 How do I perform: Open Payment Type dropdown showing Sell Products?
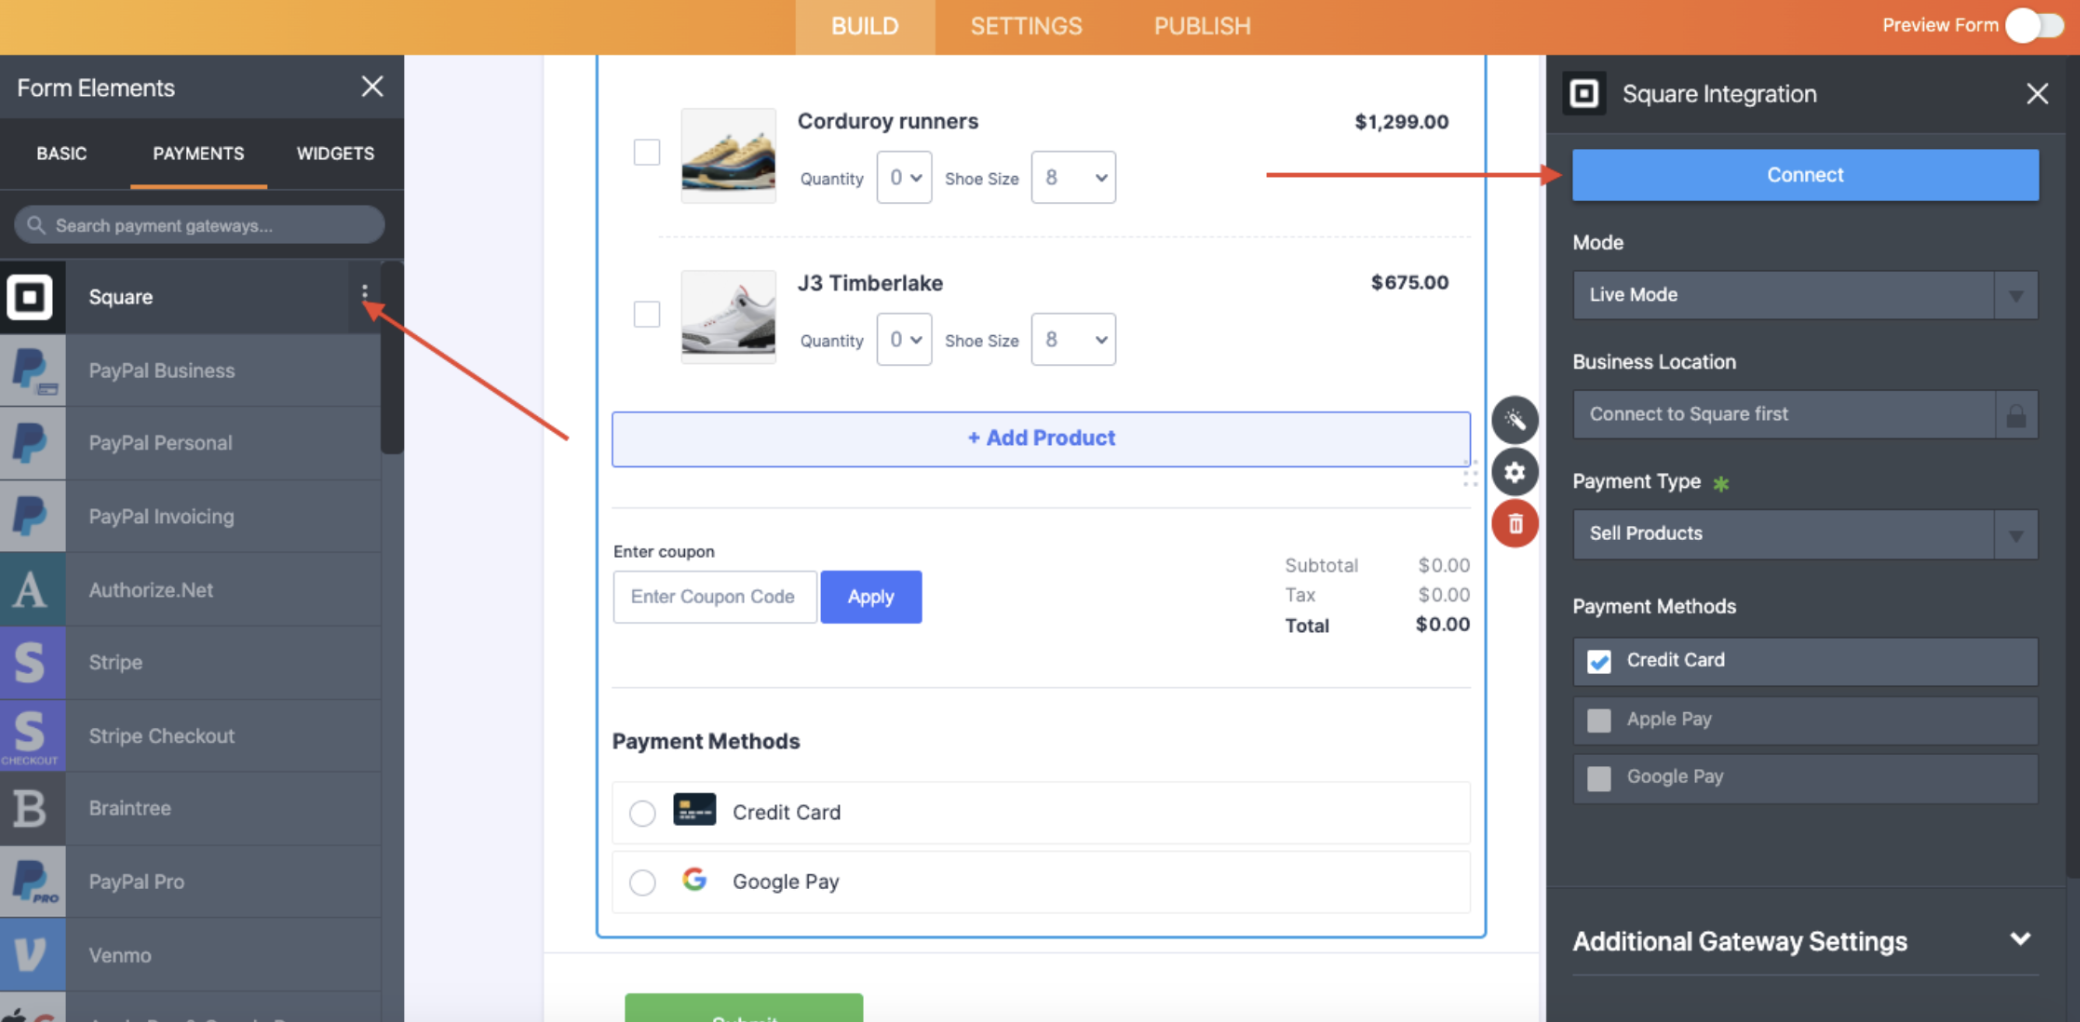(x=1804, y=534)
